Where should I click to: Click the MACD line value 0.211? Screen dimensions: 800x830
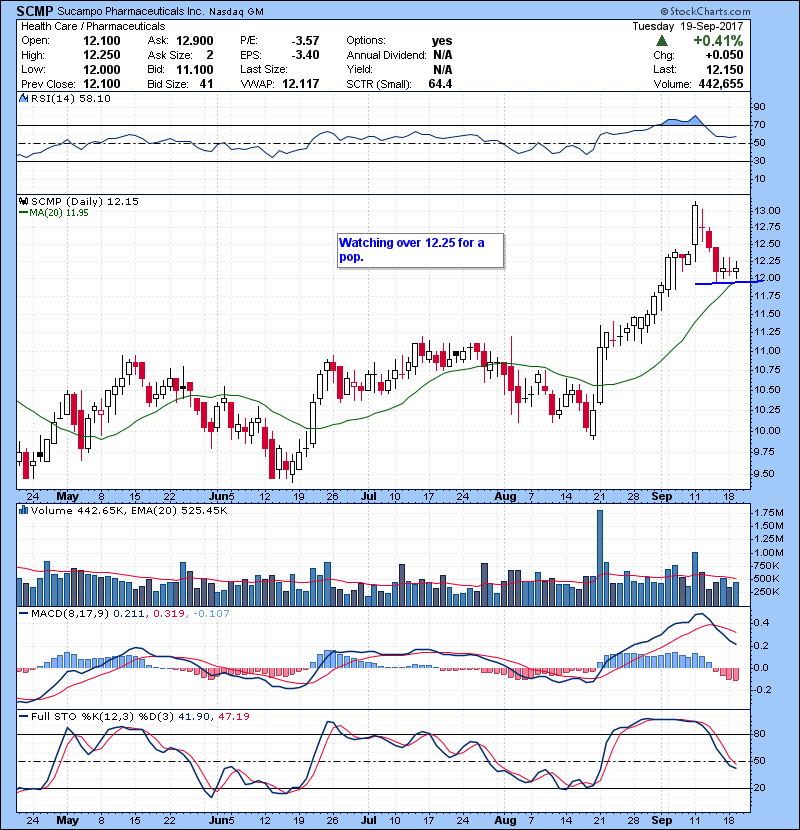point(128,614)
